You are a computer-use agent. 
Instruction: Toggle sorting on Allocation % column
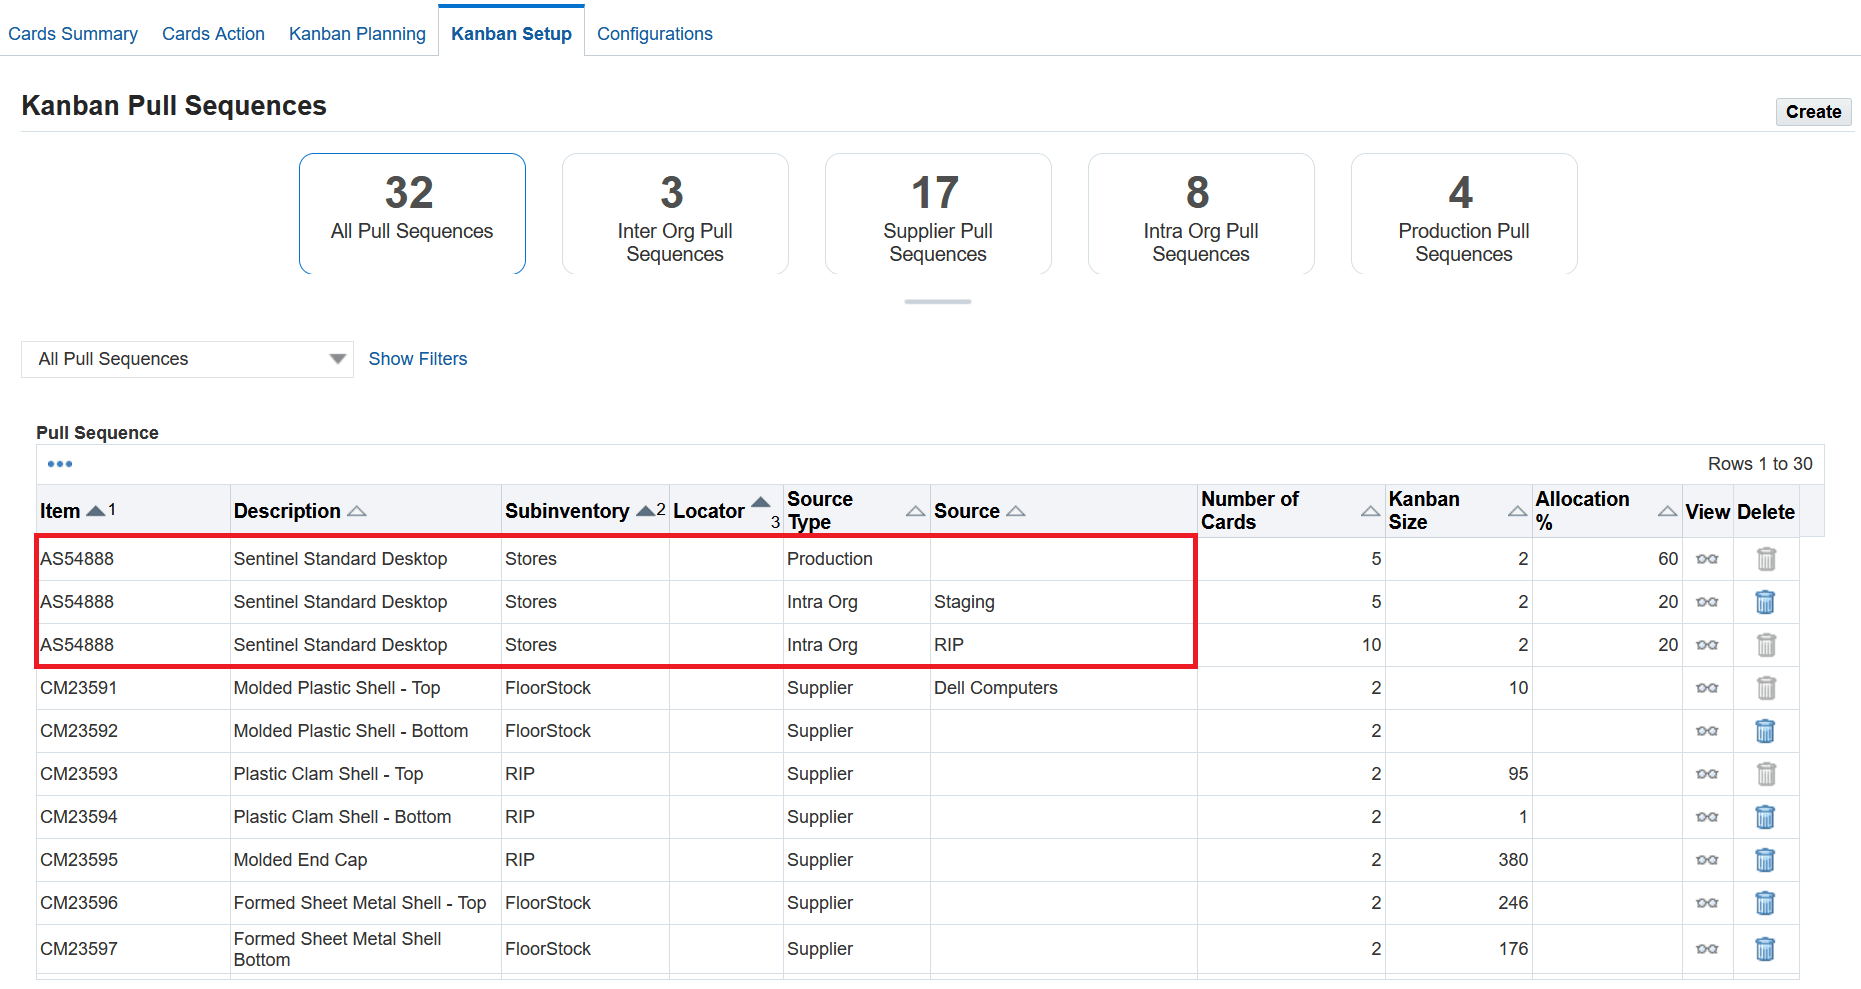(x=1666, y=510)
